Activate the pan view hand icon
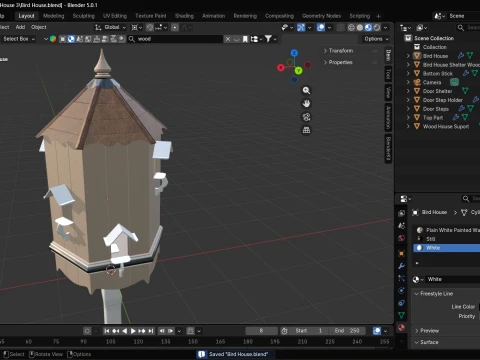The width and height of the screenshot is (480, 360). point(306,104)
